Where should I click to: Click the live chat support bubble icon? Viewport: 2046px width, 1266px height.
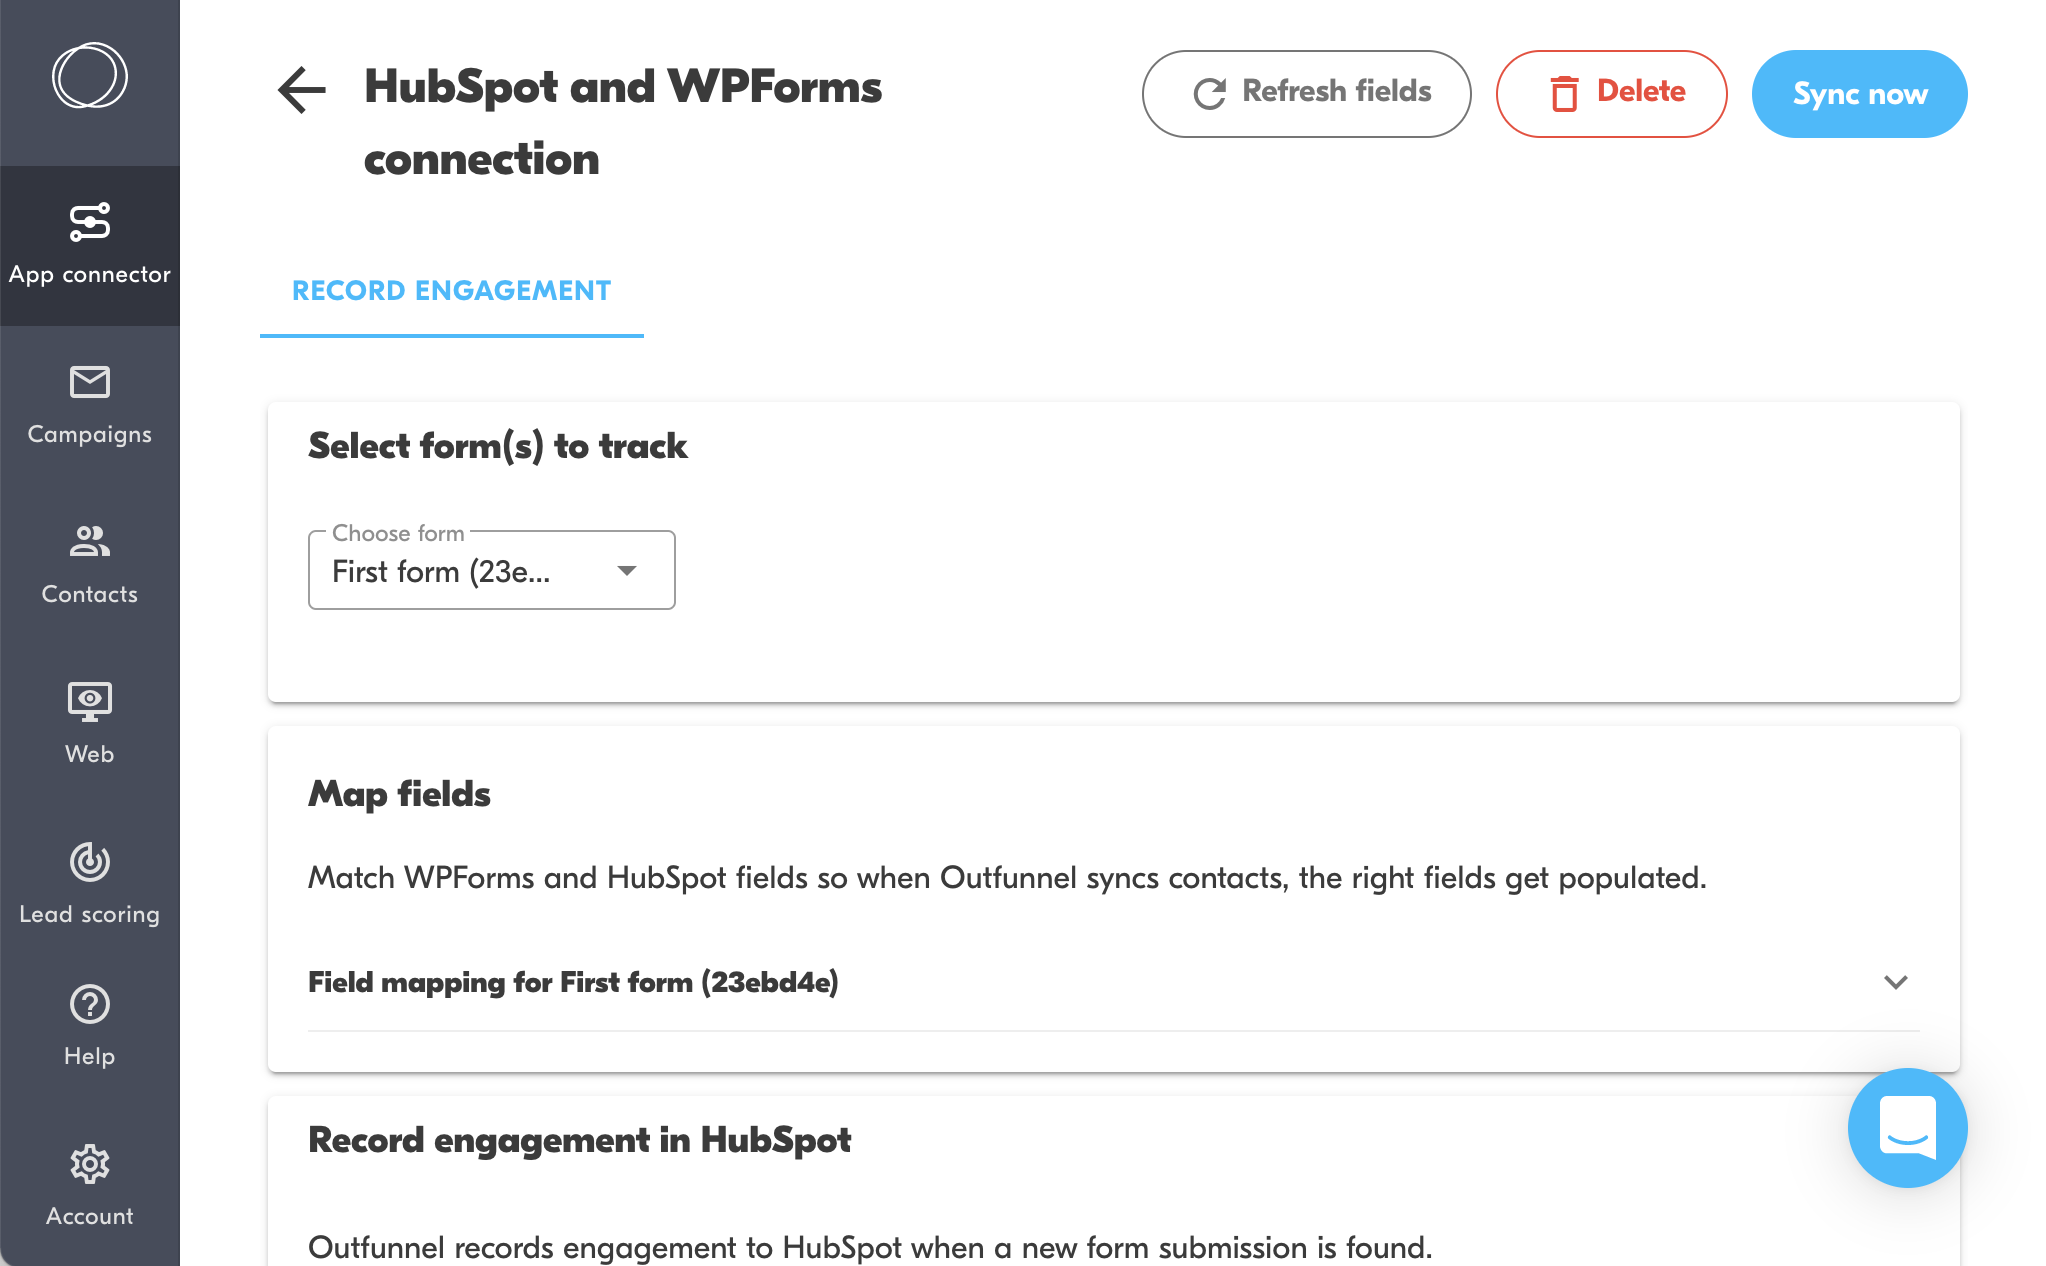1910,1127
